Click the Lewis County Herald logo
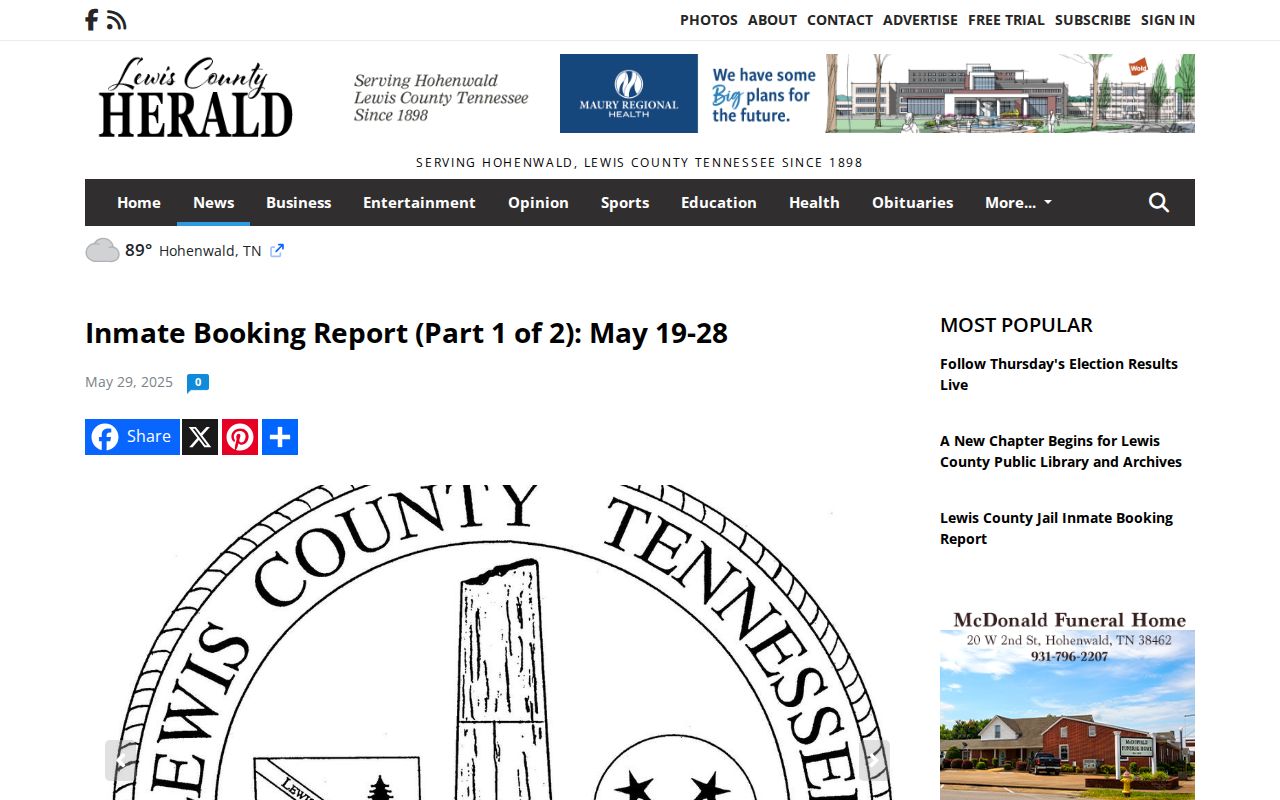Screen dimensions: 1280x800 tap(195, 97)
